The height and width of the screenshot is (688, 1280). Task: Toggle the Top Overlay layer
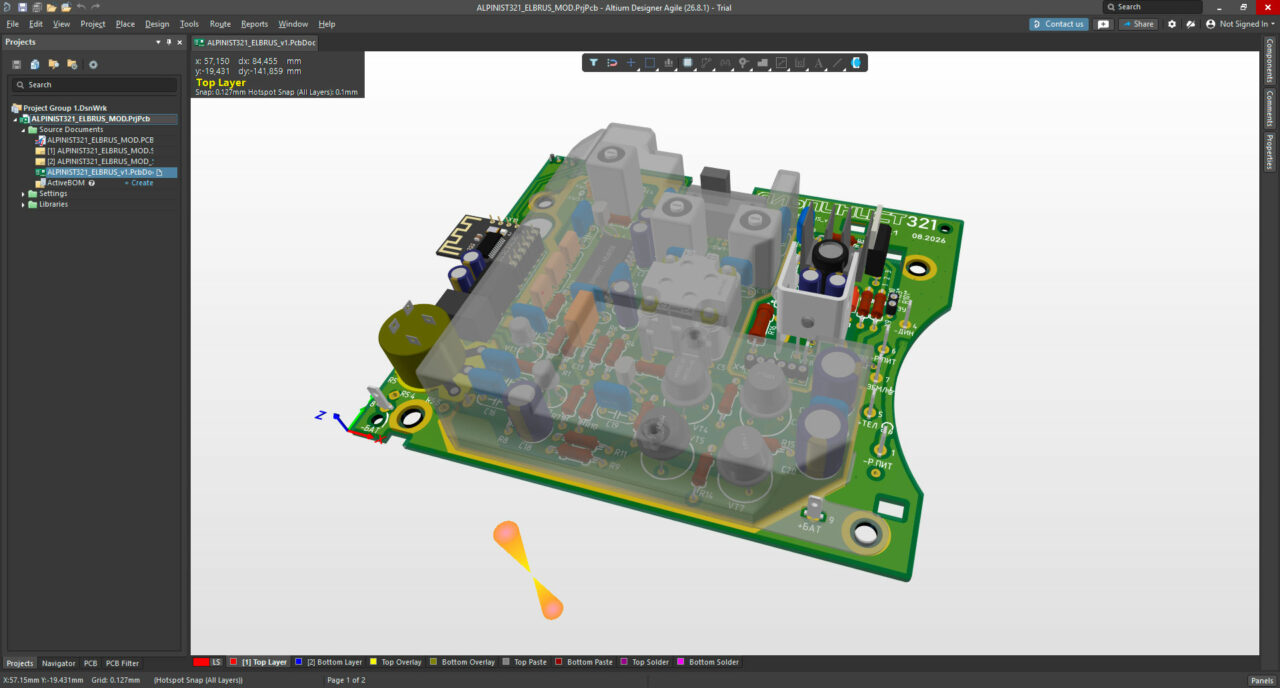point(373,662)
